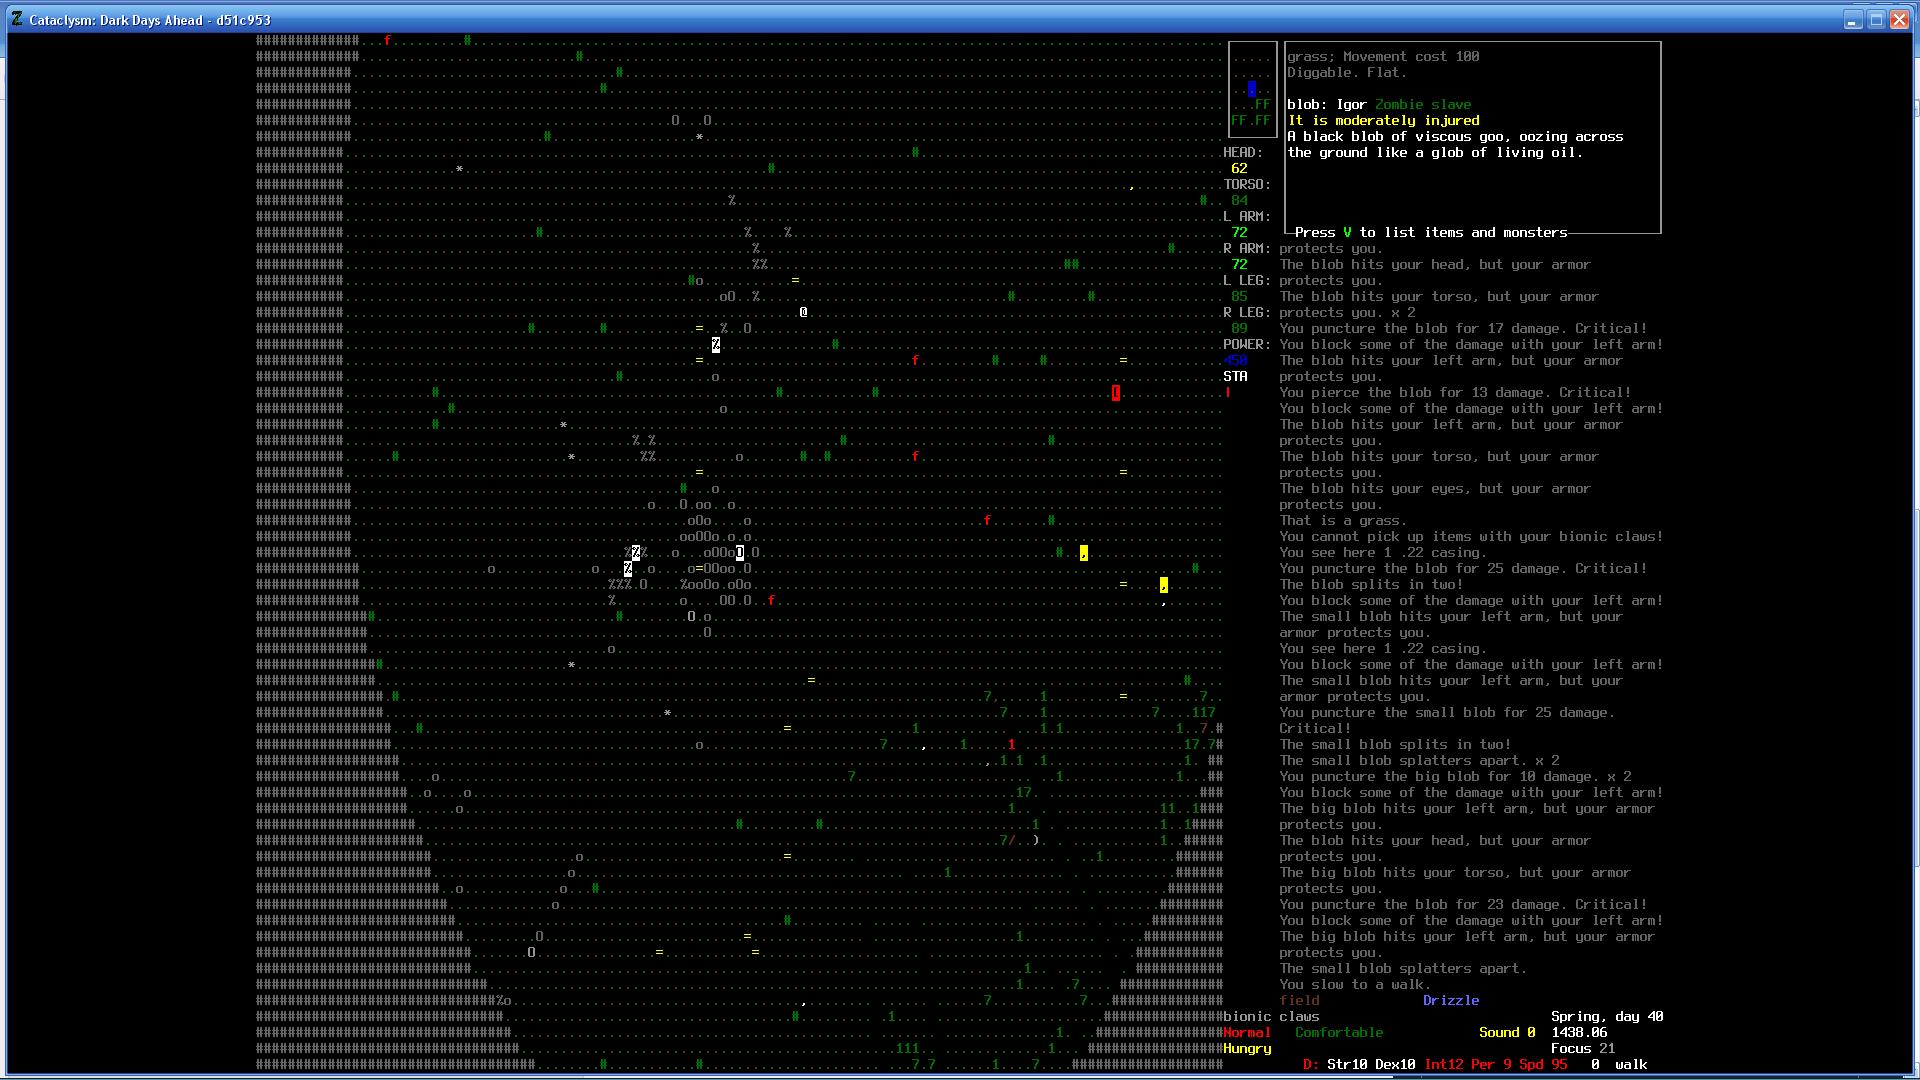Click the 'walk' movement mode indicator
Viewport: 1920px width, 1080px height.
[x=1630, y=1064]
